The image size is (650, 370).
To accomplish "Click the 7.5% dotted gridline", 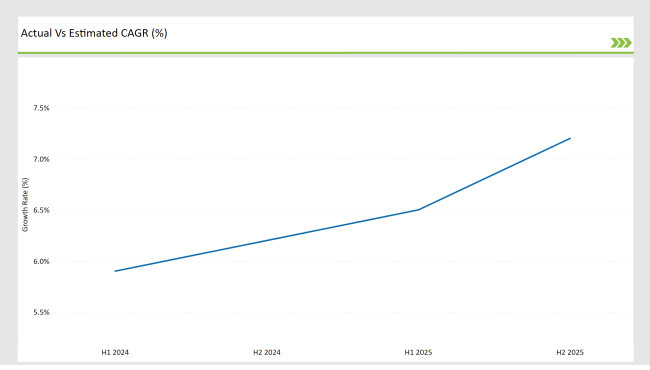I will (x=341, y=108).
